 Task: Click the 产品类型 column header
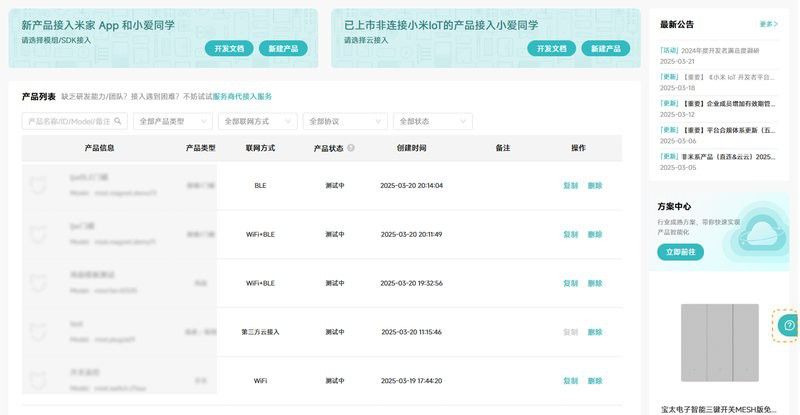201,148
